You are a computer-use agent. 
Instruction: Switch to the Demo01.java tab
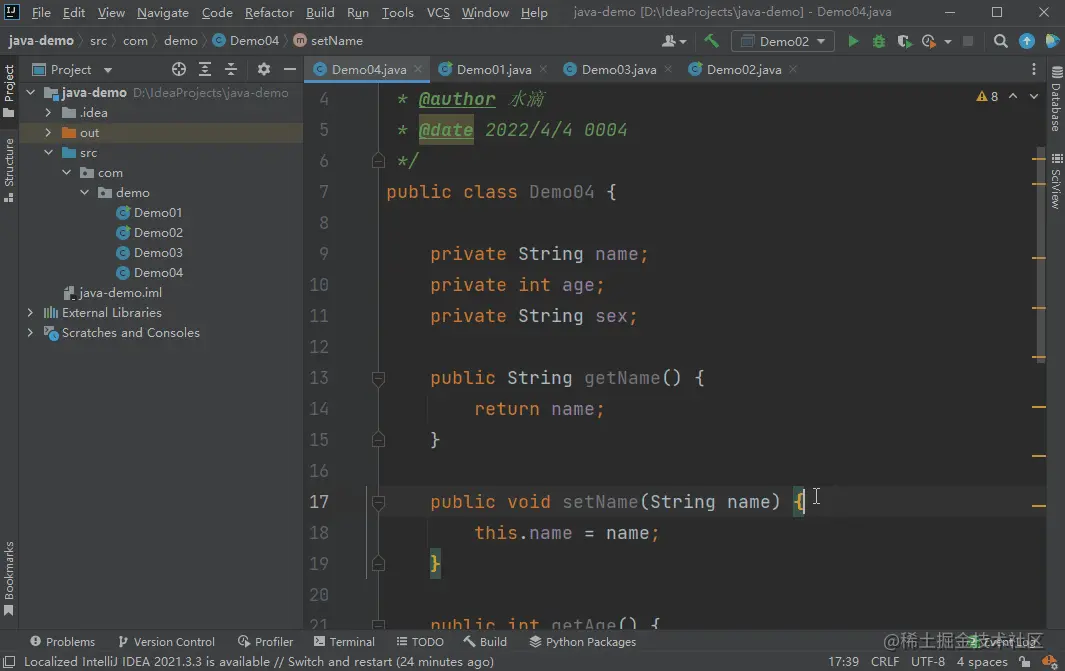493,69
